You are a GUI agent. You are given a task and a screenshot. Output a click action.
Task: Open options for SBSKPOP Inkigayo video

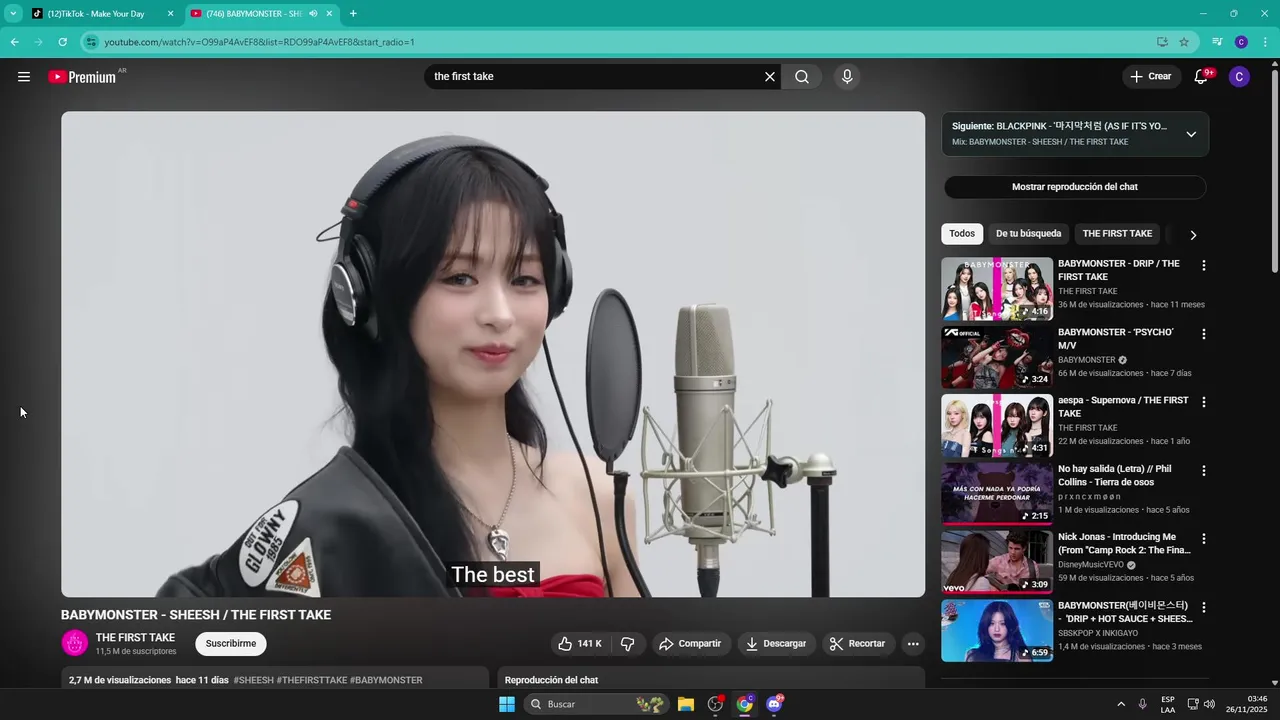pyautogui.click(x=1204, y=608)
